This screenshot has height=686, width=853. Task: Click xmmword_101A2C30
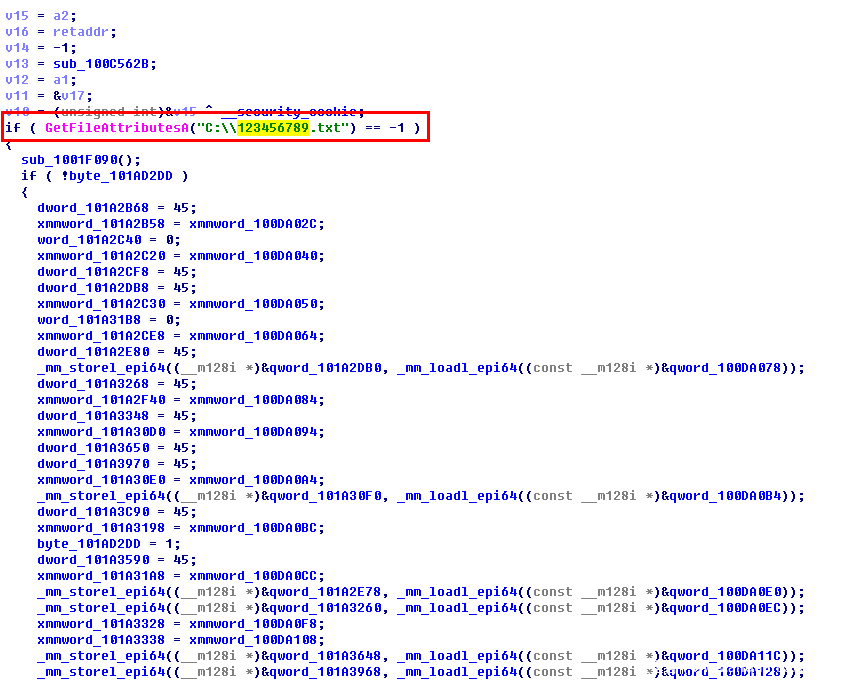click(x=101, y=304)
